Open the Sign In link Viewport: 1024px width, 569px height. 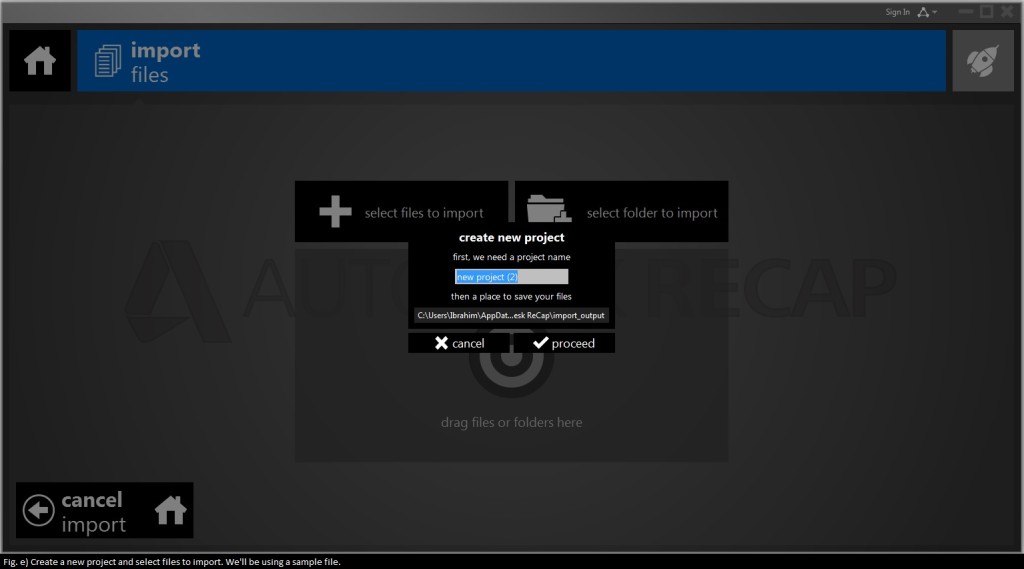tap(897, 12)
